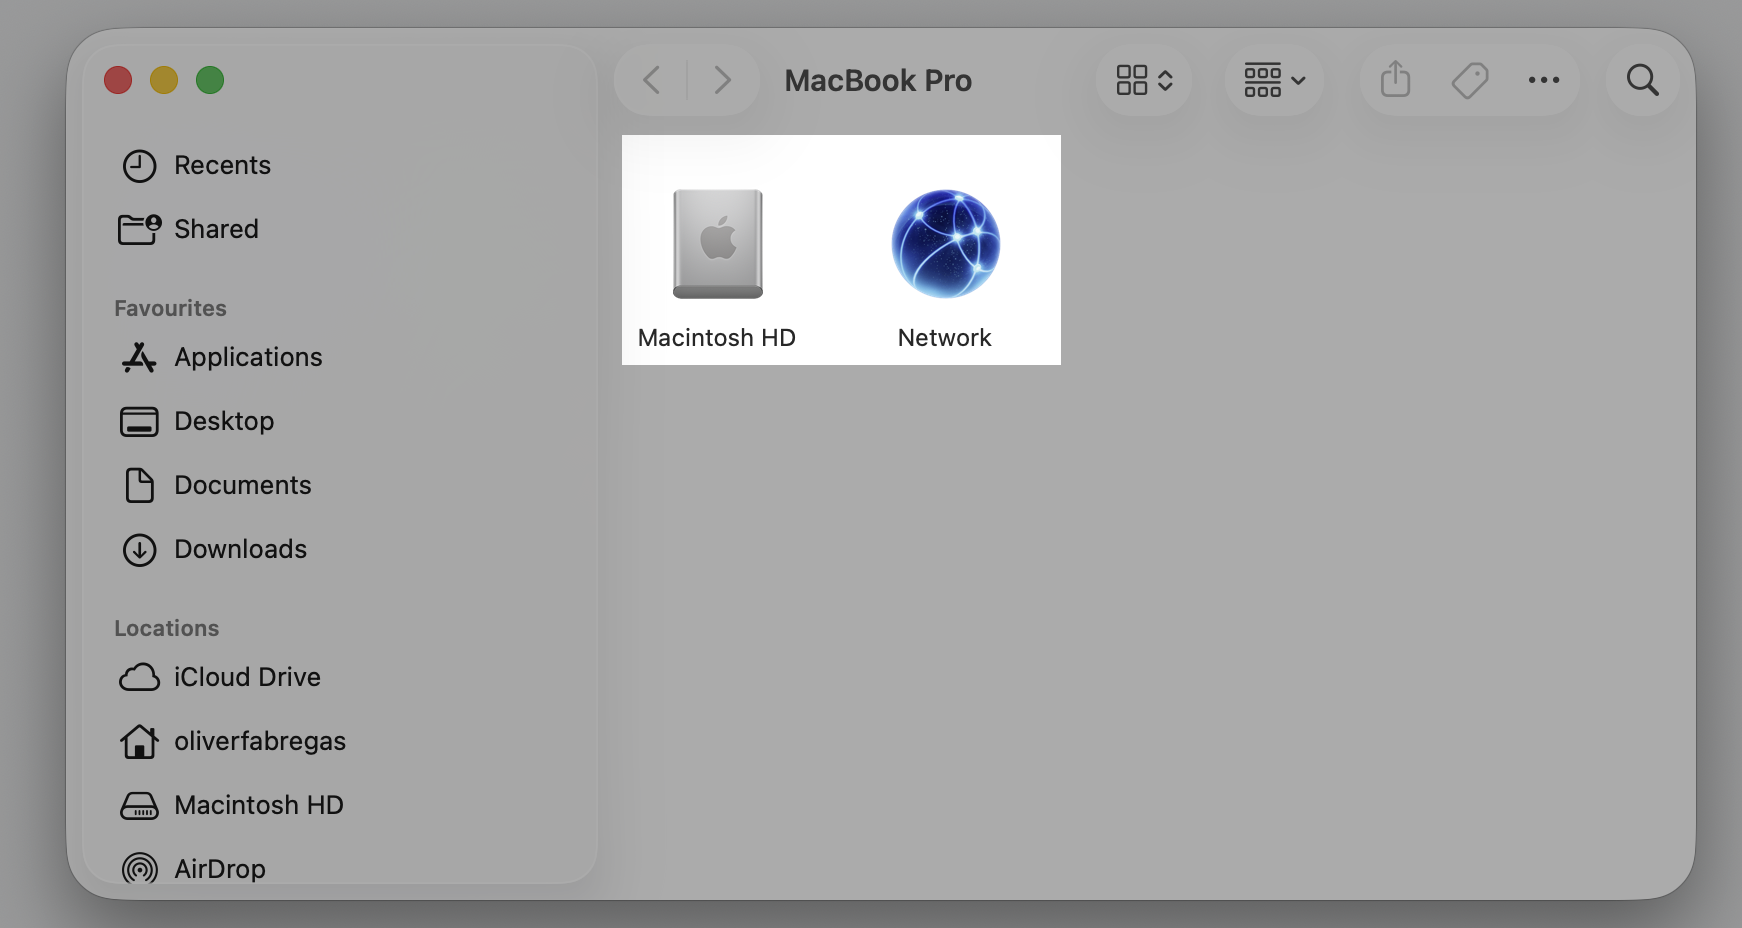
Task: Select iCloud Drive under Locations
Action: pos(340,677)
